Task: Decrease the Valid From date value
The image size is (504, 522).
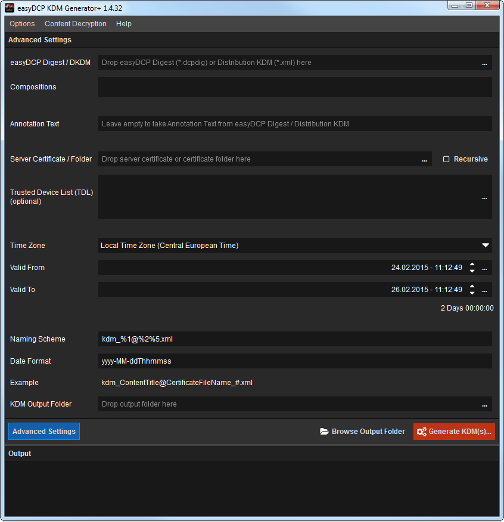Action: [x=472, y=271]
